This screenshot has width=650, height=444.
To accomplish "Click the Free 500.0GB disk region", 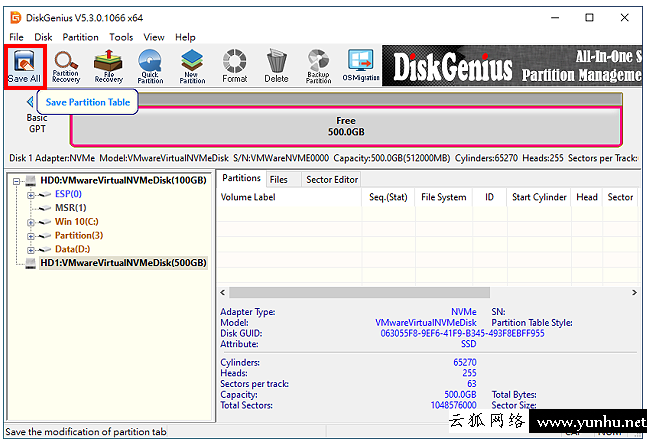I will pos(346,126).
